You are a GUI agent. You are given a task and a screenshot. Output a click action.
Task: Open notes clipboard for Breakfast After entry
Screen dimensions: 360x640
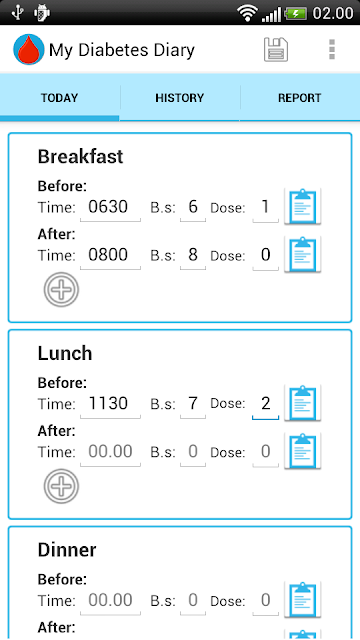(x=302, y=254)
